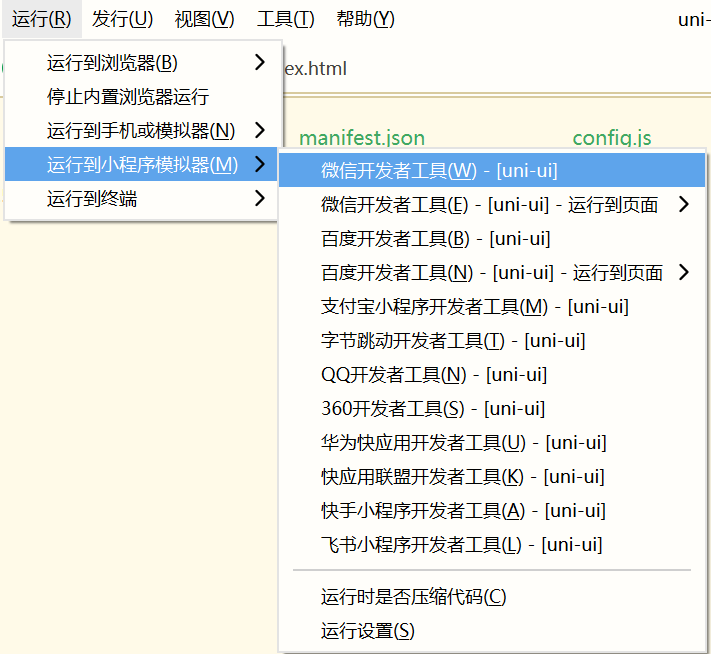Run in 快应用联盟开发者工具(K)
Screen dimensions: 711x654
(492, 477)
